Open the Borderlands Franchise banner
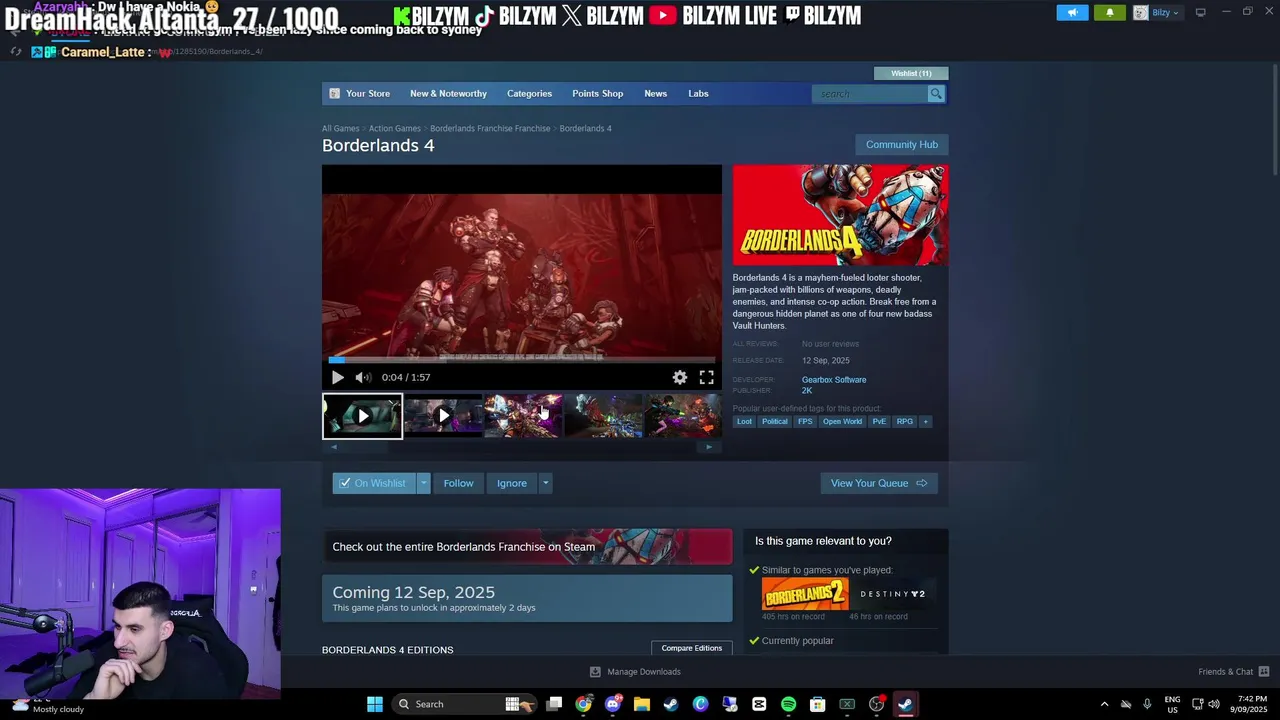This screenshot has width=1280, height=720. (527, 547)
